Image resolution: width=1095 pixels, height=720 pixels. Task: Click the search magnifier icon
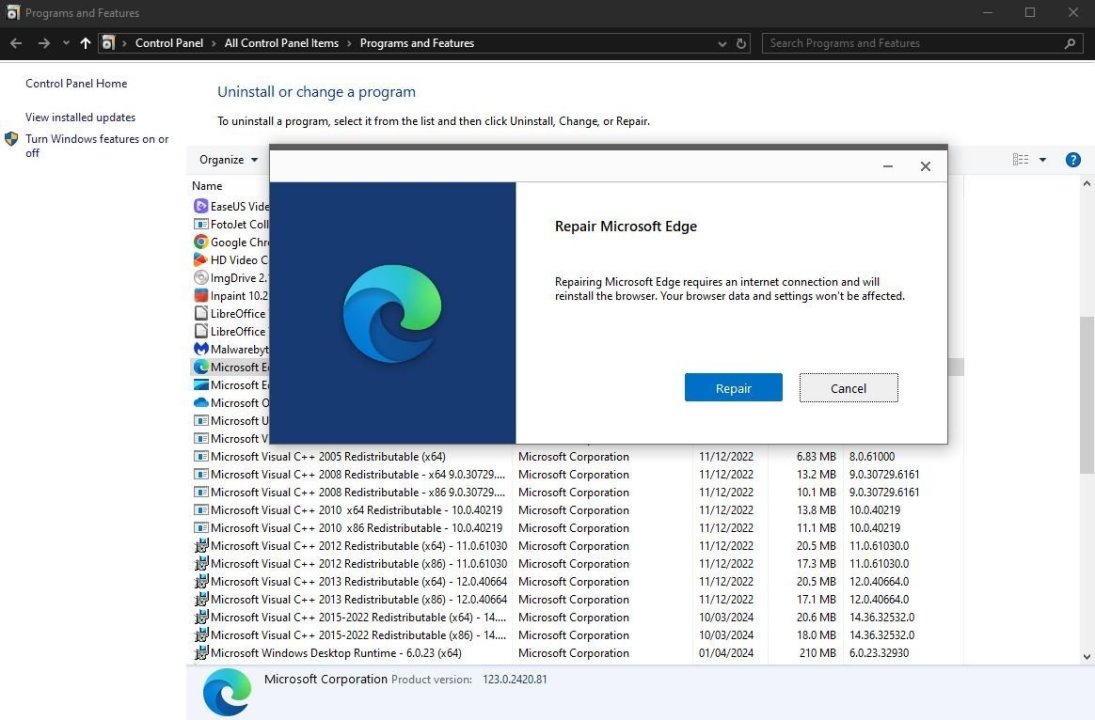coord(1070,43)
